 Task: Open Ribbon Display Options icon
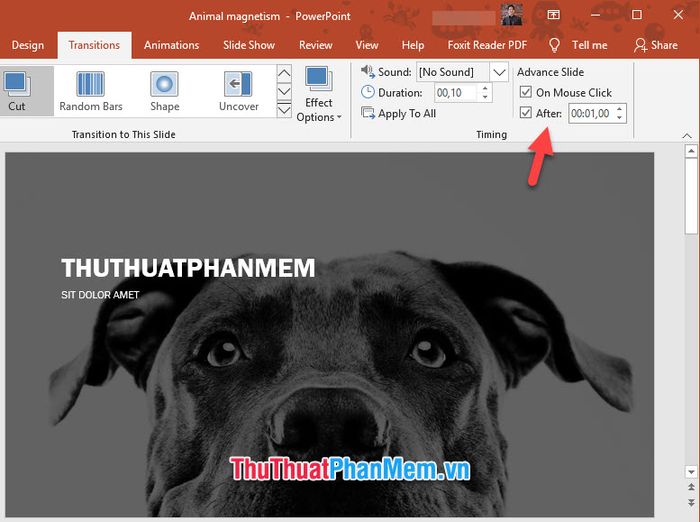click(x=554, y=15)
